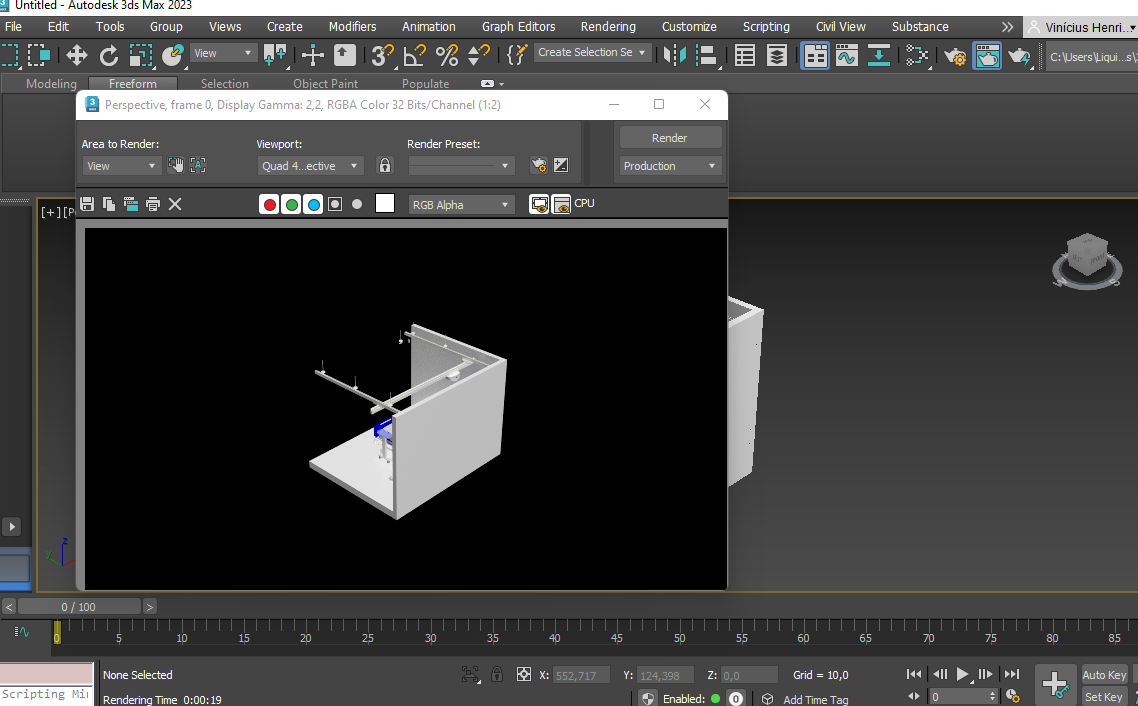Open the Production render mode dropdown

669,166
